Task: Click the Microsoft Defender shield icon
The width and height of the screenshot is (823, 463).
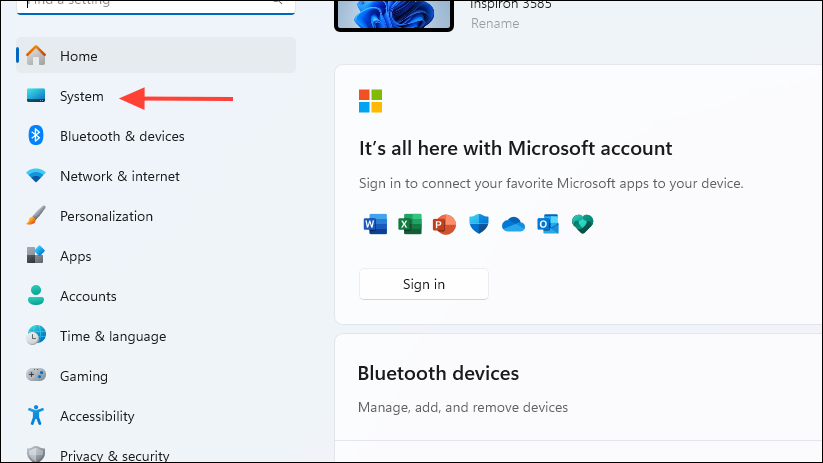Action: pyautogui.click(x=479, y=224)
